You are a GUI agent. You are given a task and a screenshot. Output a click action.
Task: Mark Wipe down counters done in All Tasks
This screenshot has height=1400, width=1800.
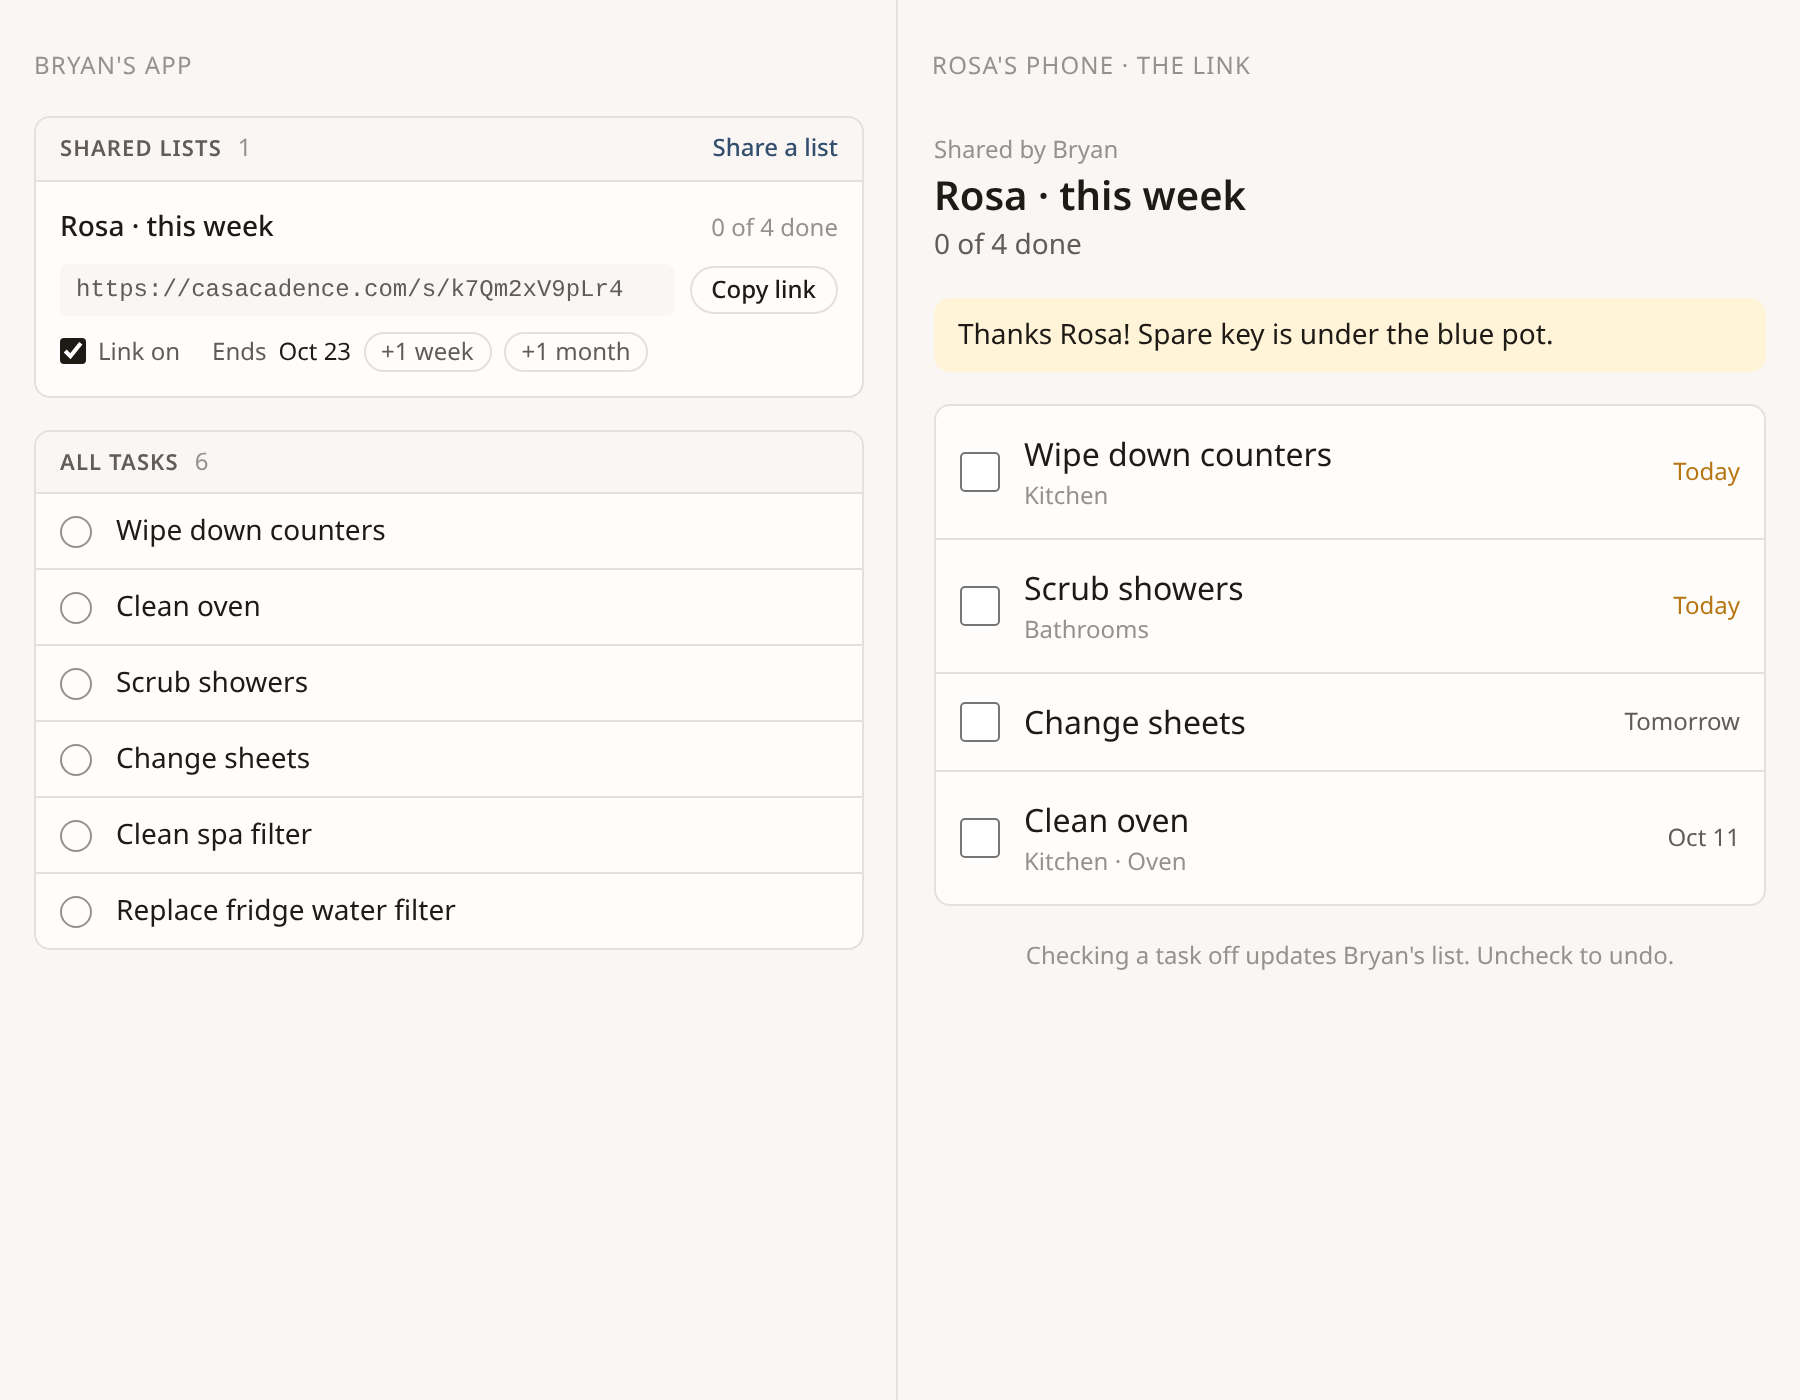76,531
